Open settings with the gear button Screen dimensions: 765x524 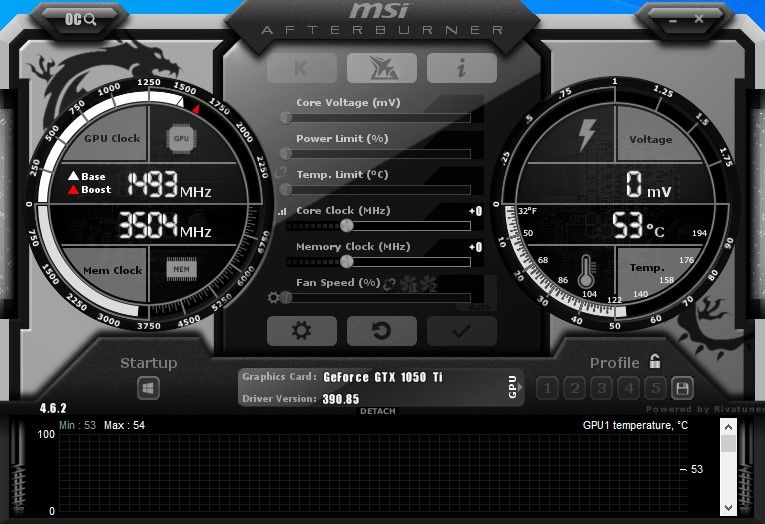(301, 330)
